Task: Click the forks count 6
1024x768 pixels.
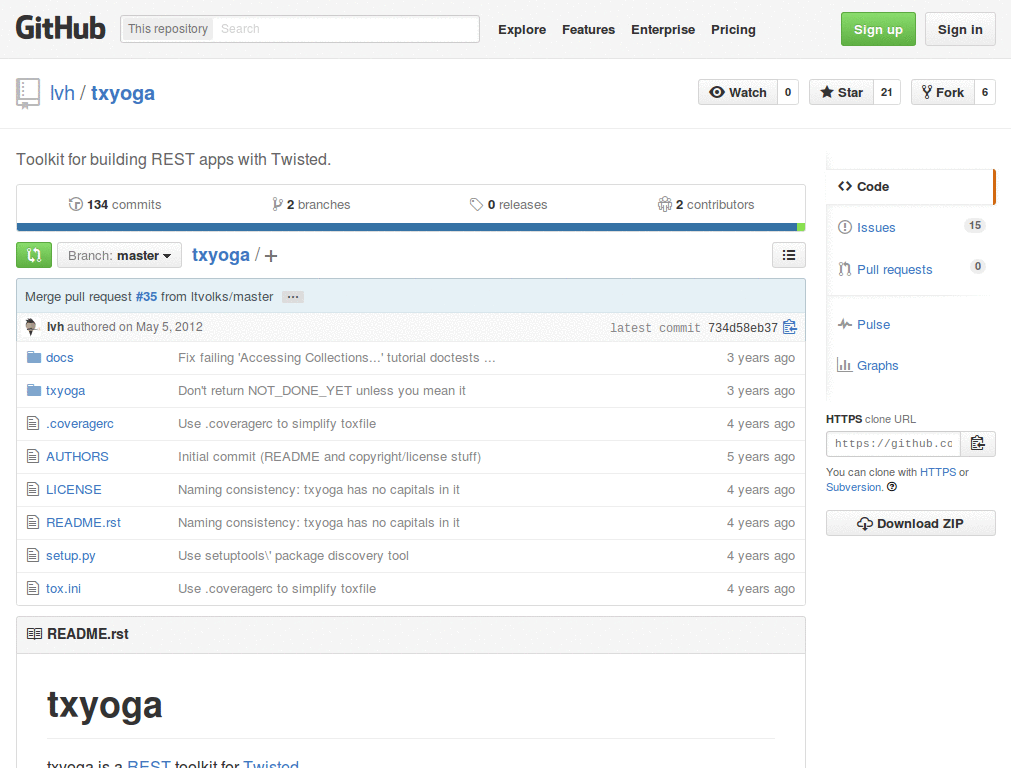Action: (985, 92)
